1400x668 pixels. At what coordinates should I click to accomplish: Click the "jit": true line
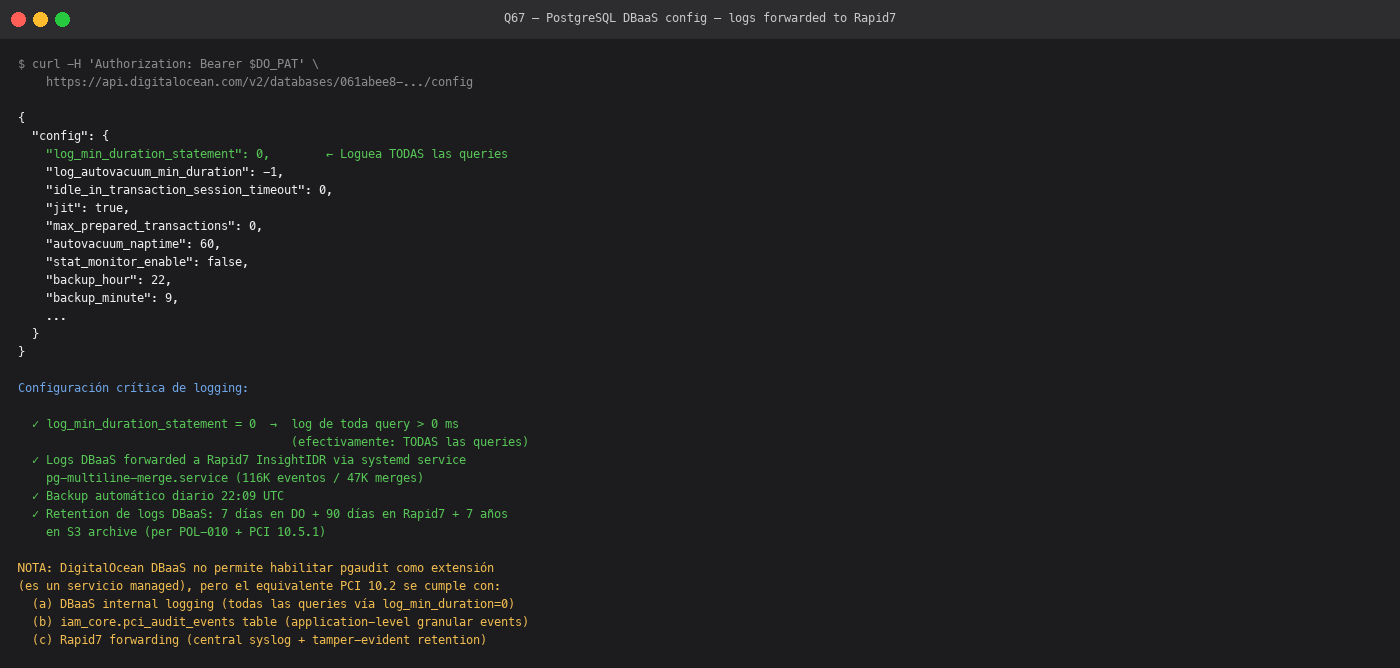pos(88,208)
